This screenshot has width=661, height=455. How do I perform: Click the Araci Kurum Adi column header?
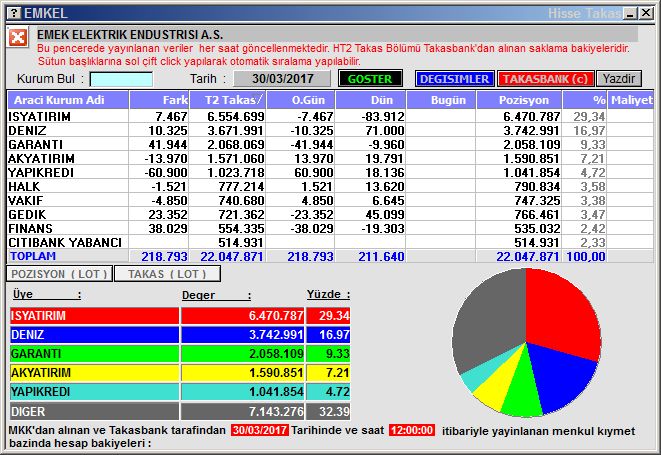[x=67, y=100]
